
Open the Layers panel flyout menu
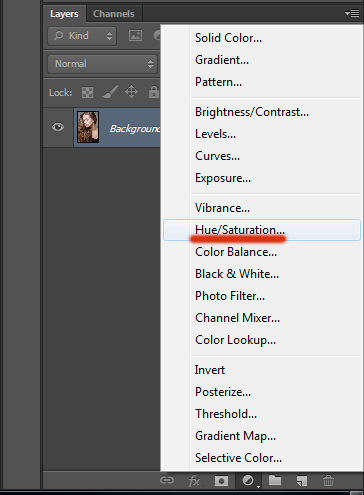point(352,14)
